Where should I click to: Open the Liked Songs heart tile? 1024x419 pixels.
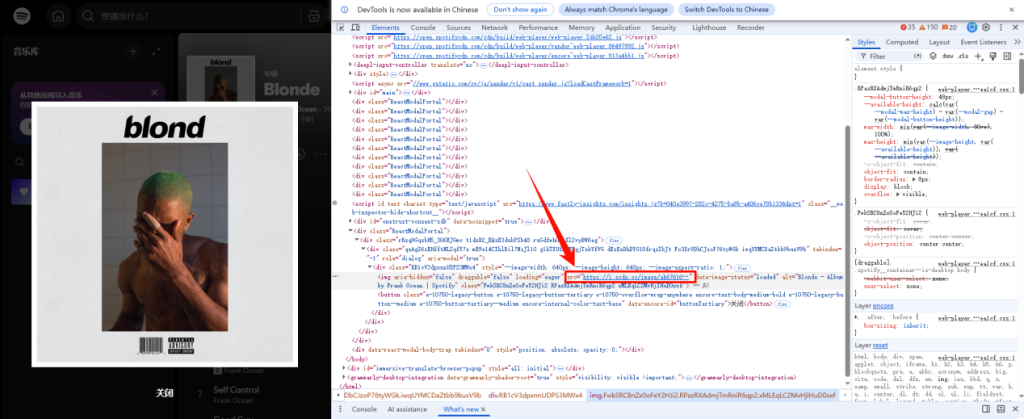[x=22, y=191]
